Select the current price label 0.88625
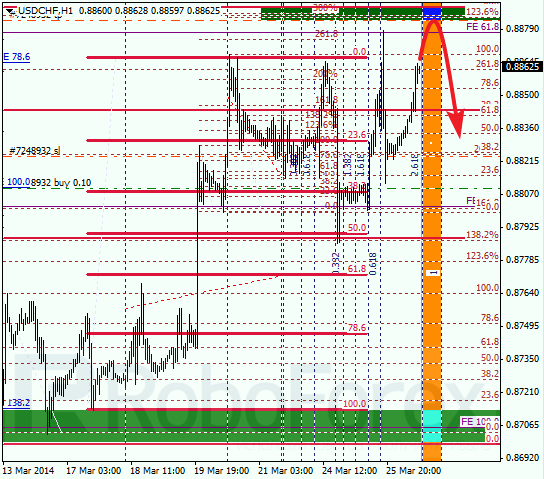The width and height of the screenshot is (544, 479). [x=522, y=66]
